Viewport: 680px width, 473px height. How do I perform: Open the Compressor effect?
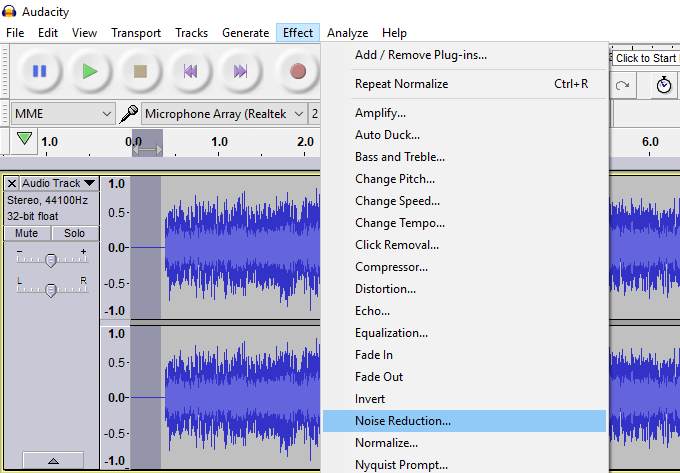click(x=464, y=267)
